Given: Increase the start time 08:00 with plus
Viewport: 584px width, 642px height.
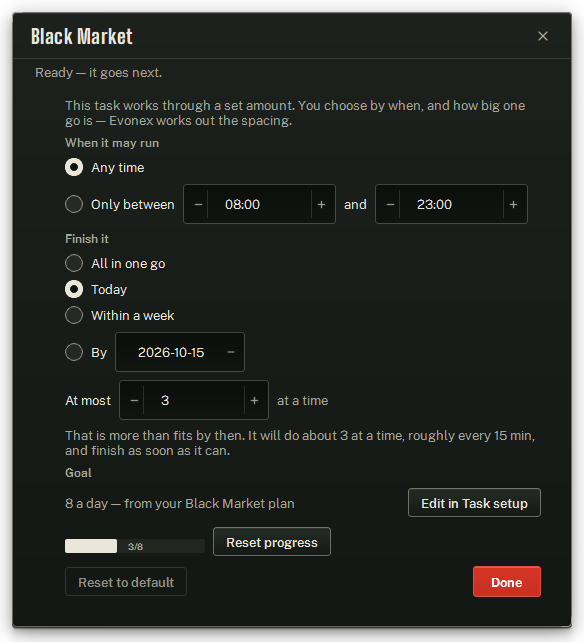Looking at the screenshot, I should pyautogui.click(x=321, y=204).
